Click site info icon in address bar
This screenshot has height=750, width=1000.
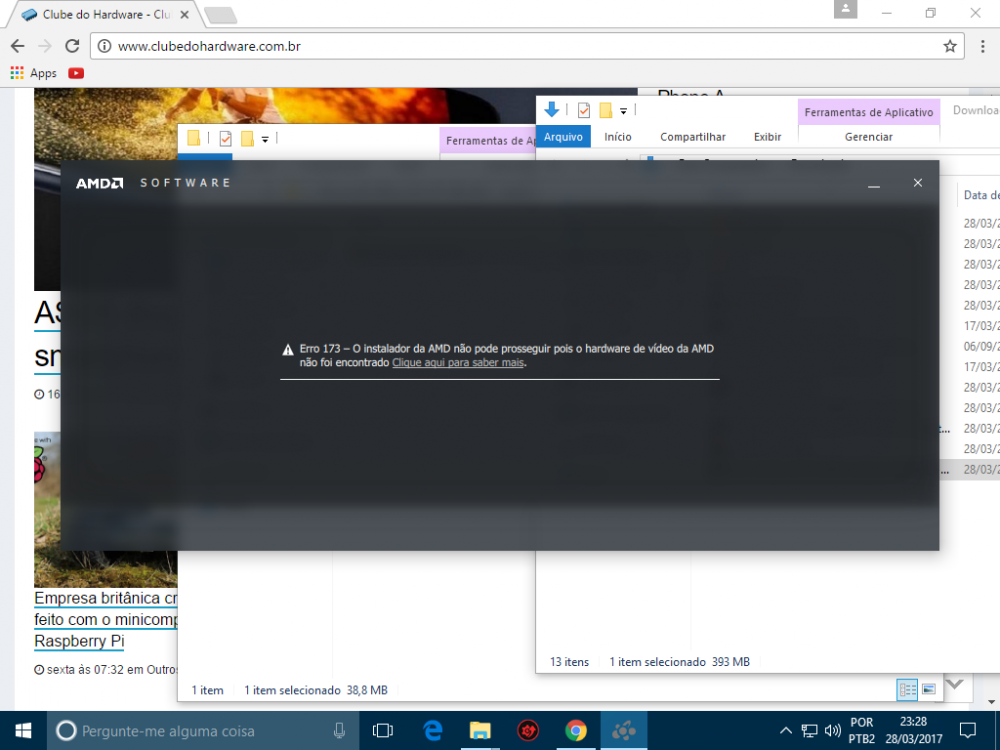(104, 46)
